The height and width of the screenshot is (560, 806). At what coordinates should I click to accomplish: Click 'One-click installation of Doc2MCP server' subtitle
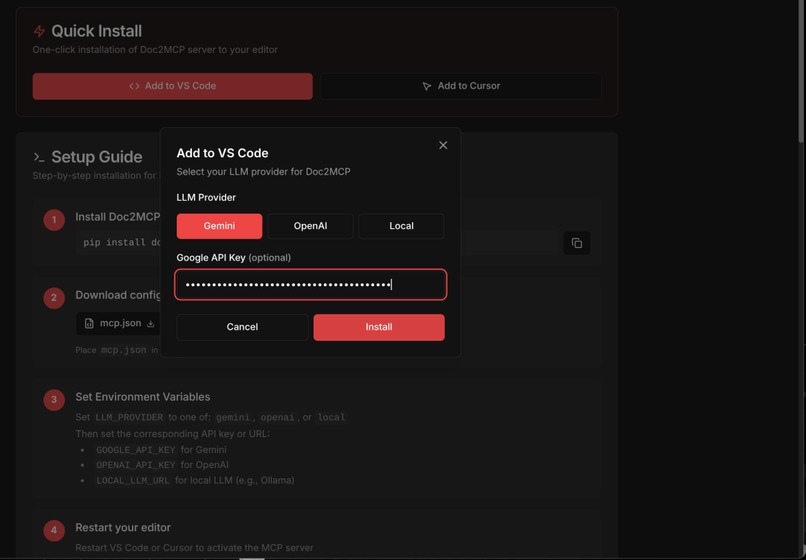click(155, 50)
